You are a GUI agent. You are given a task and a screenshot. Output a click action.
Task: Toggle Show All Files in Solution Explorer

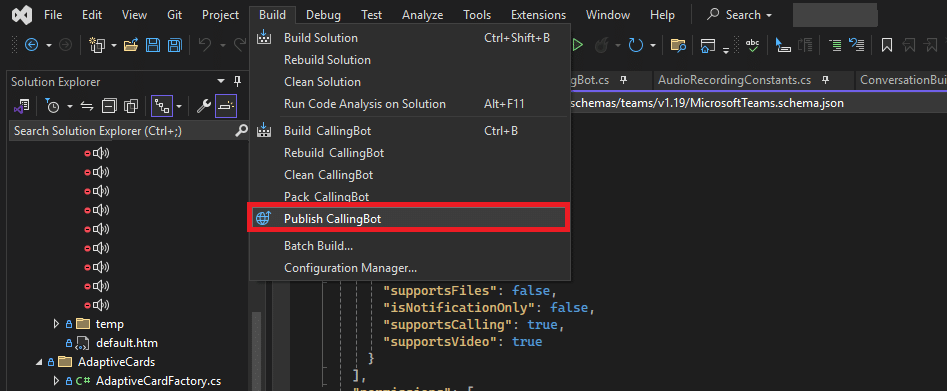pos(131,107)
